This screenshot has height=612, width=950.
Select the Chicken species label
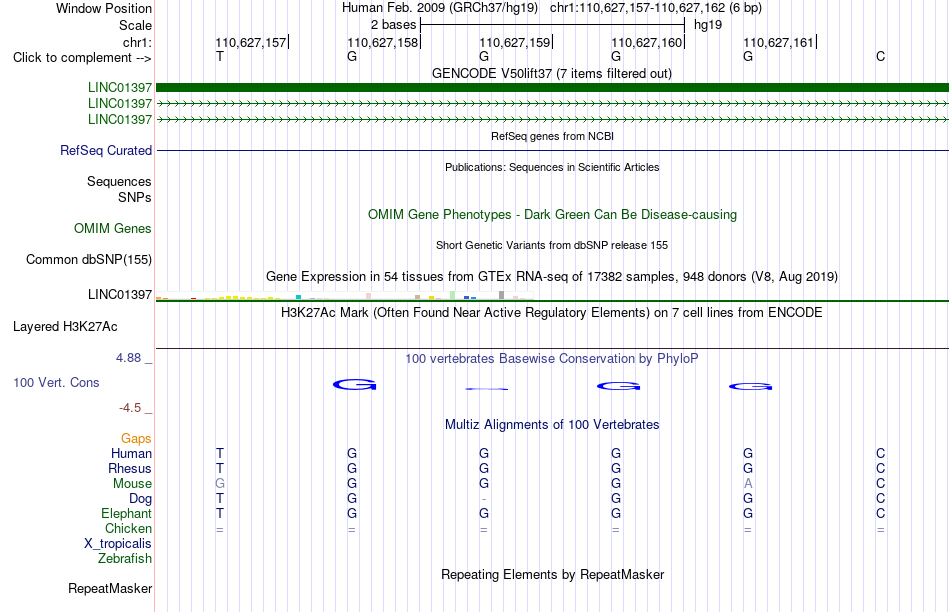click(x=128, y=528)
